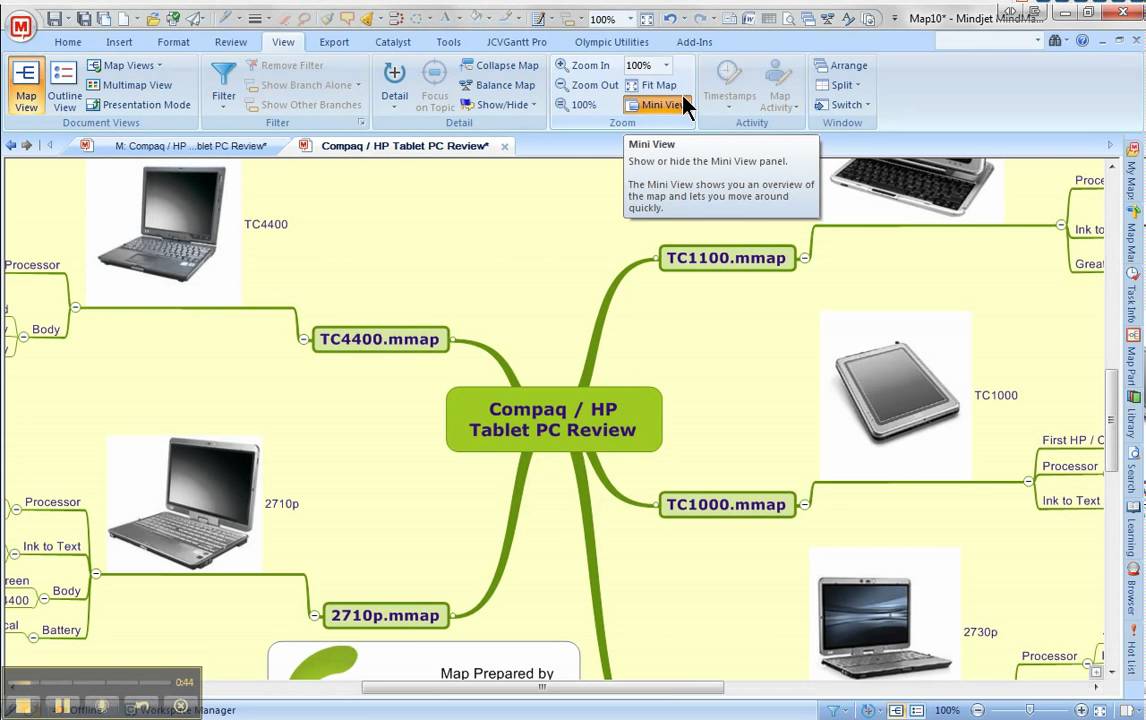Open the Olympic Utilities tab
1146x720 pixels.
[x=612, y=42]
